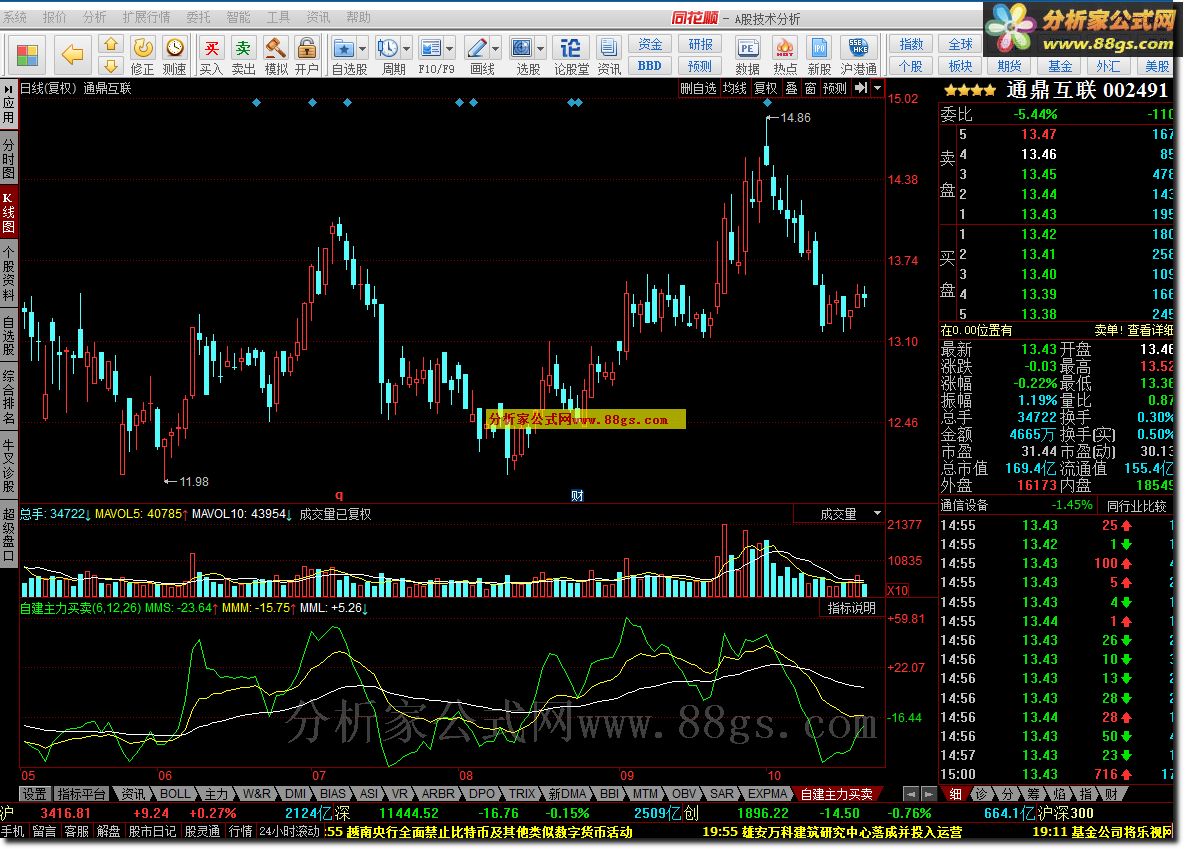Switch to 筹 chip distribution tab
Image resolution: width=1185 pixels, height=849 pixels.
[1033, 794]
